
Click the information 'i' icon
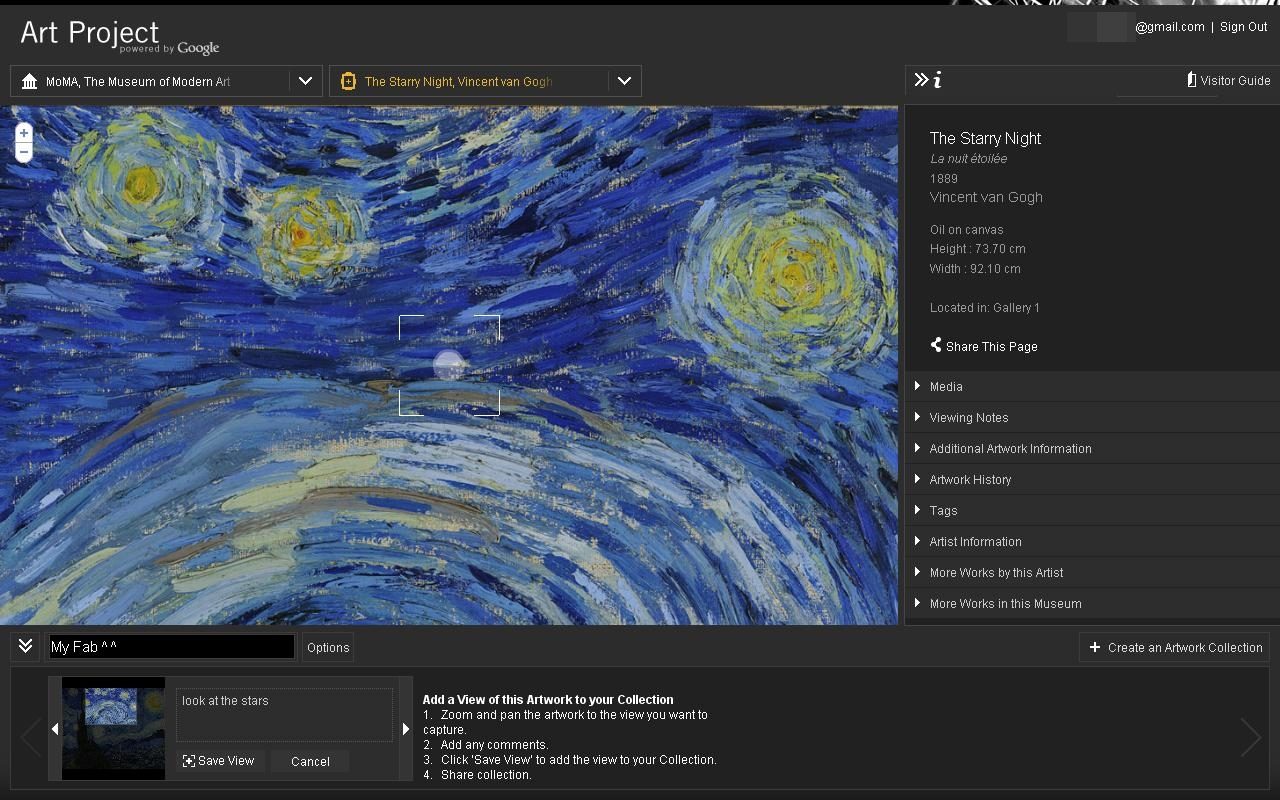tap(937, 80)
